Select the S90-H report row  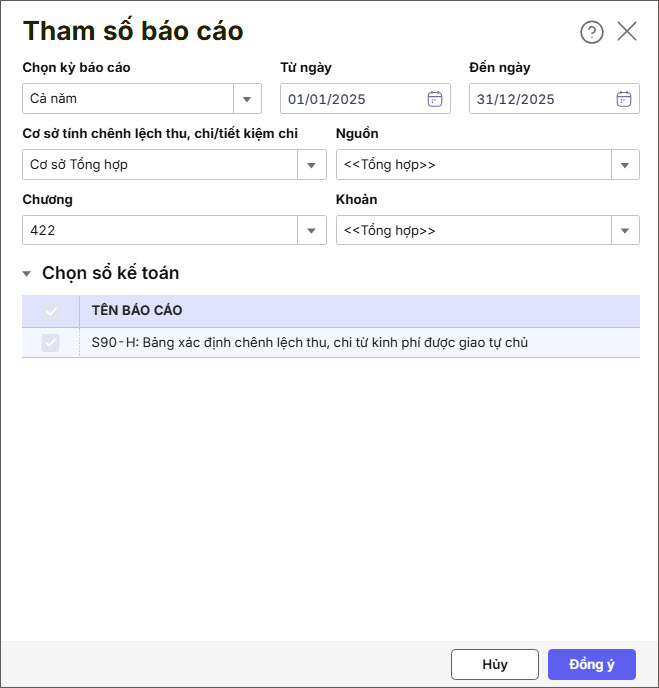pyautogui.click(x=310, y=343)
